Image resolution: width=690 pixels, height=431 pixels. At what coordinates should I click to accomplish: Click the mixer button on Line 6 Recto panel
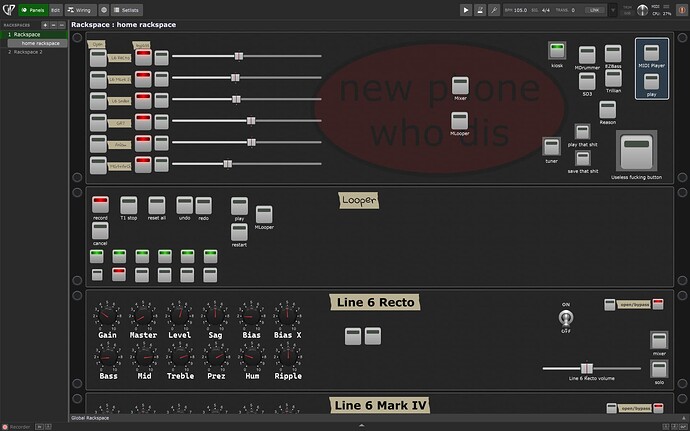coord(659,340)
